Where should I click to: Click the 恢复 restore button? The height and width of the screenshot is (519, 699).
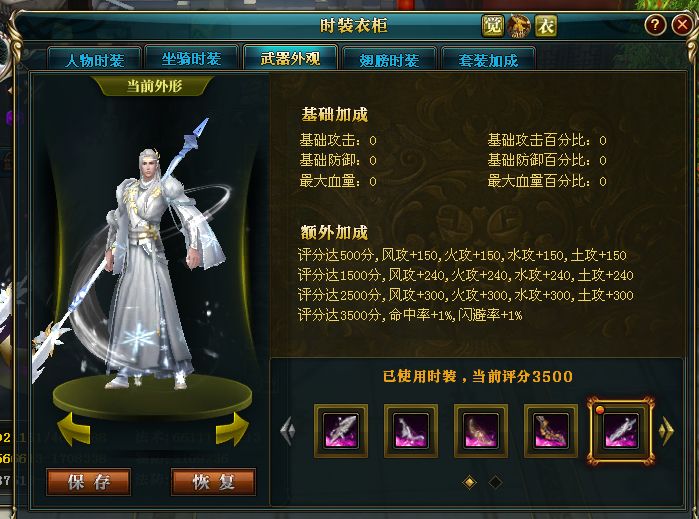pos(214,482)
